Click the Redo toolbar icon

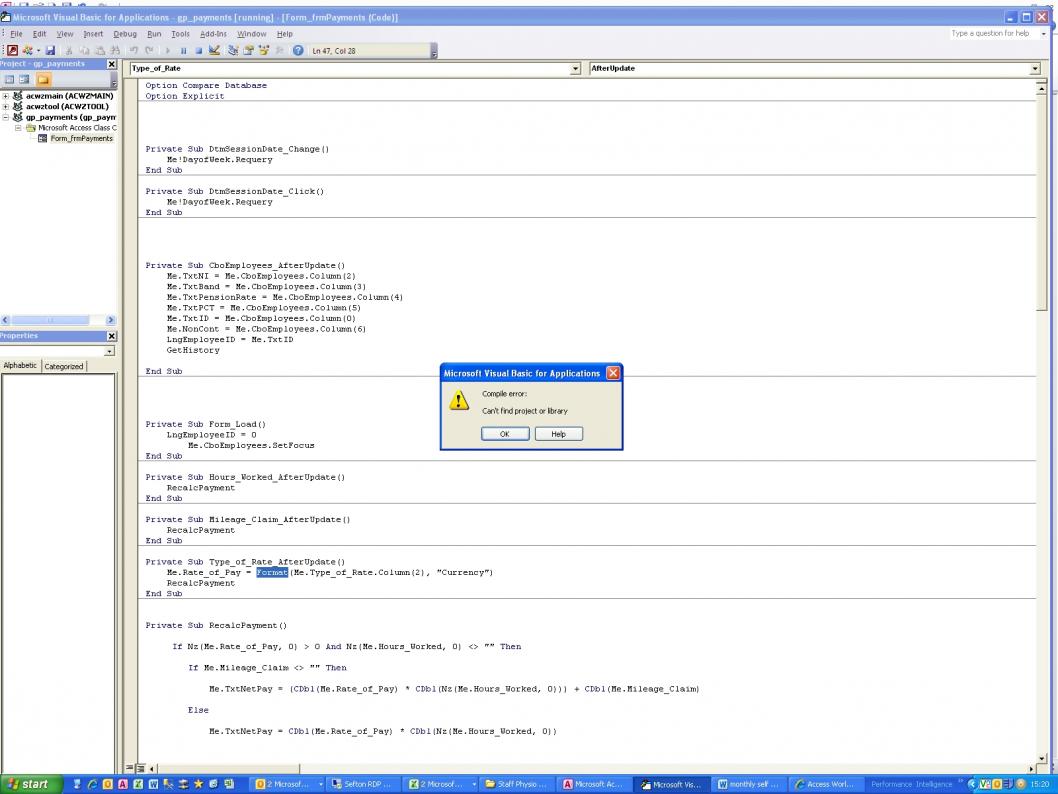click(x=149, y=51)
